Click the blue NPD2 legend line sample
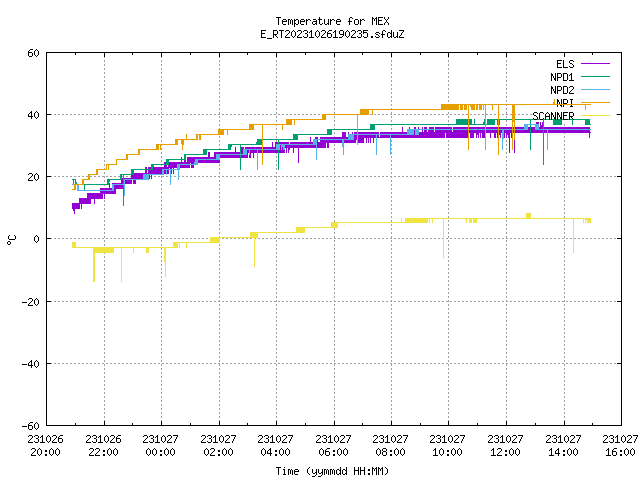 595,89
